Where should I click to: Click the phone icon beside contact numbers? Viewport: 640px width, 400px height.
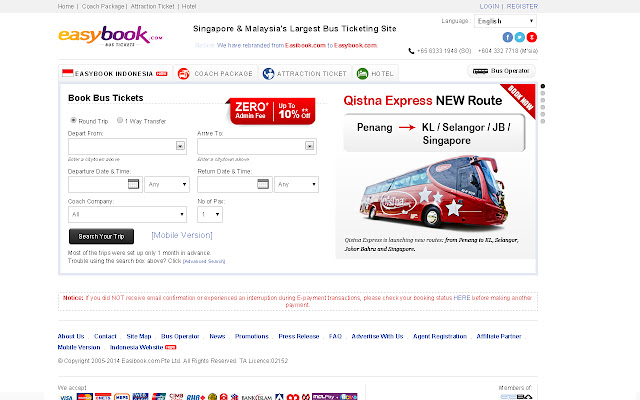click(411, 51)
